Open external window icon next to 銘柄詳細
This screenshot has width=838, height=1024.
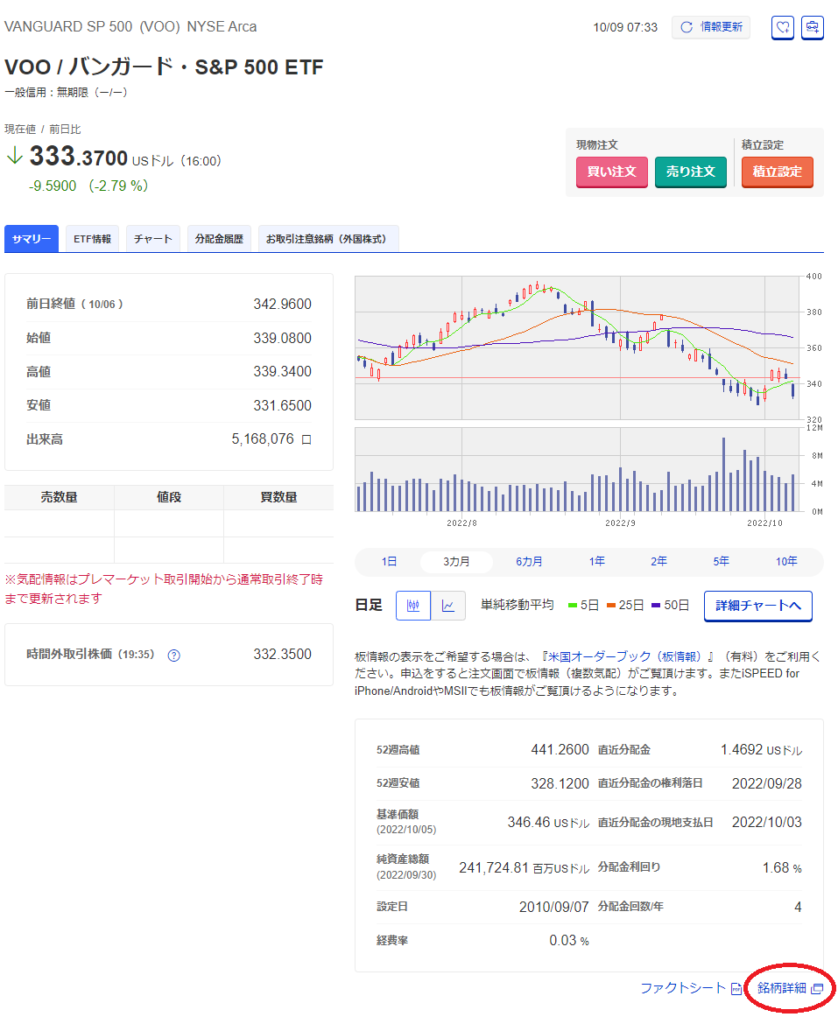(816, 989)
